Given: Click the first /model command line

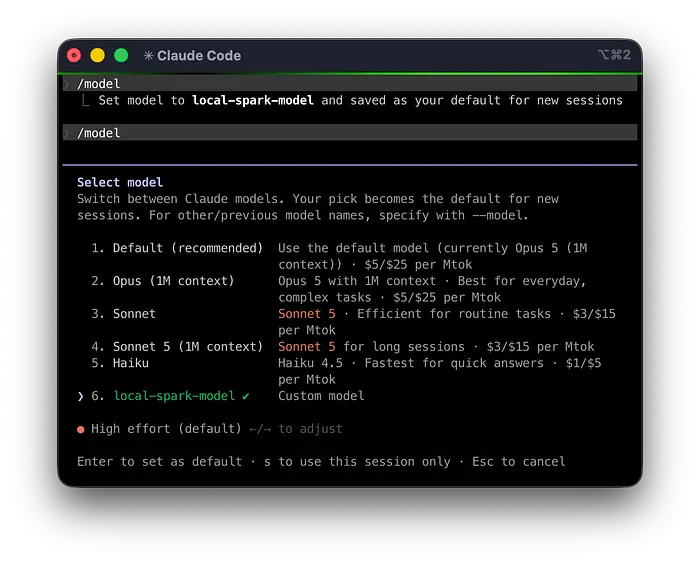Looking at the screenshot, I should point(350,83).
